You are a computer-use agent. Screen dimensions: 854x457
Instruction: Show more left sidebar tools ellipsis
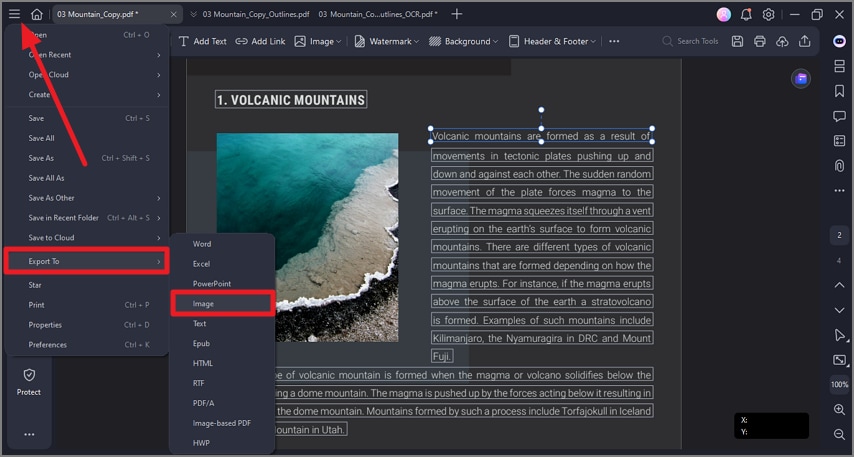point(29,434)
